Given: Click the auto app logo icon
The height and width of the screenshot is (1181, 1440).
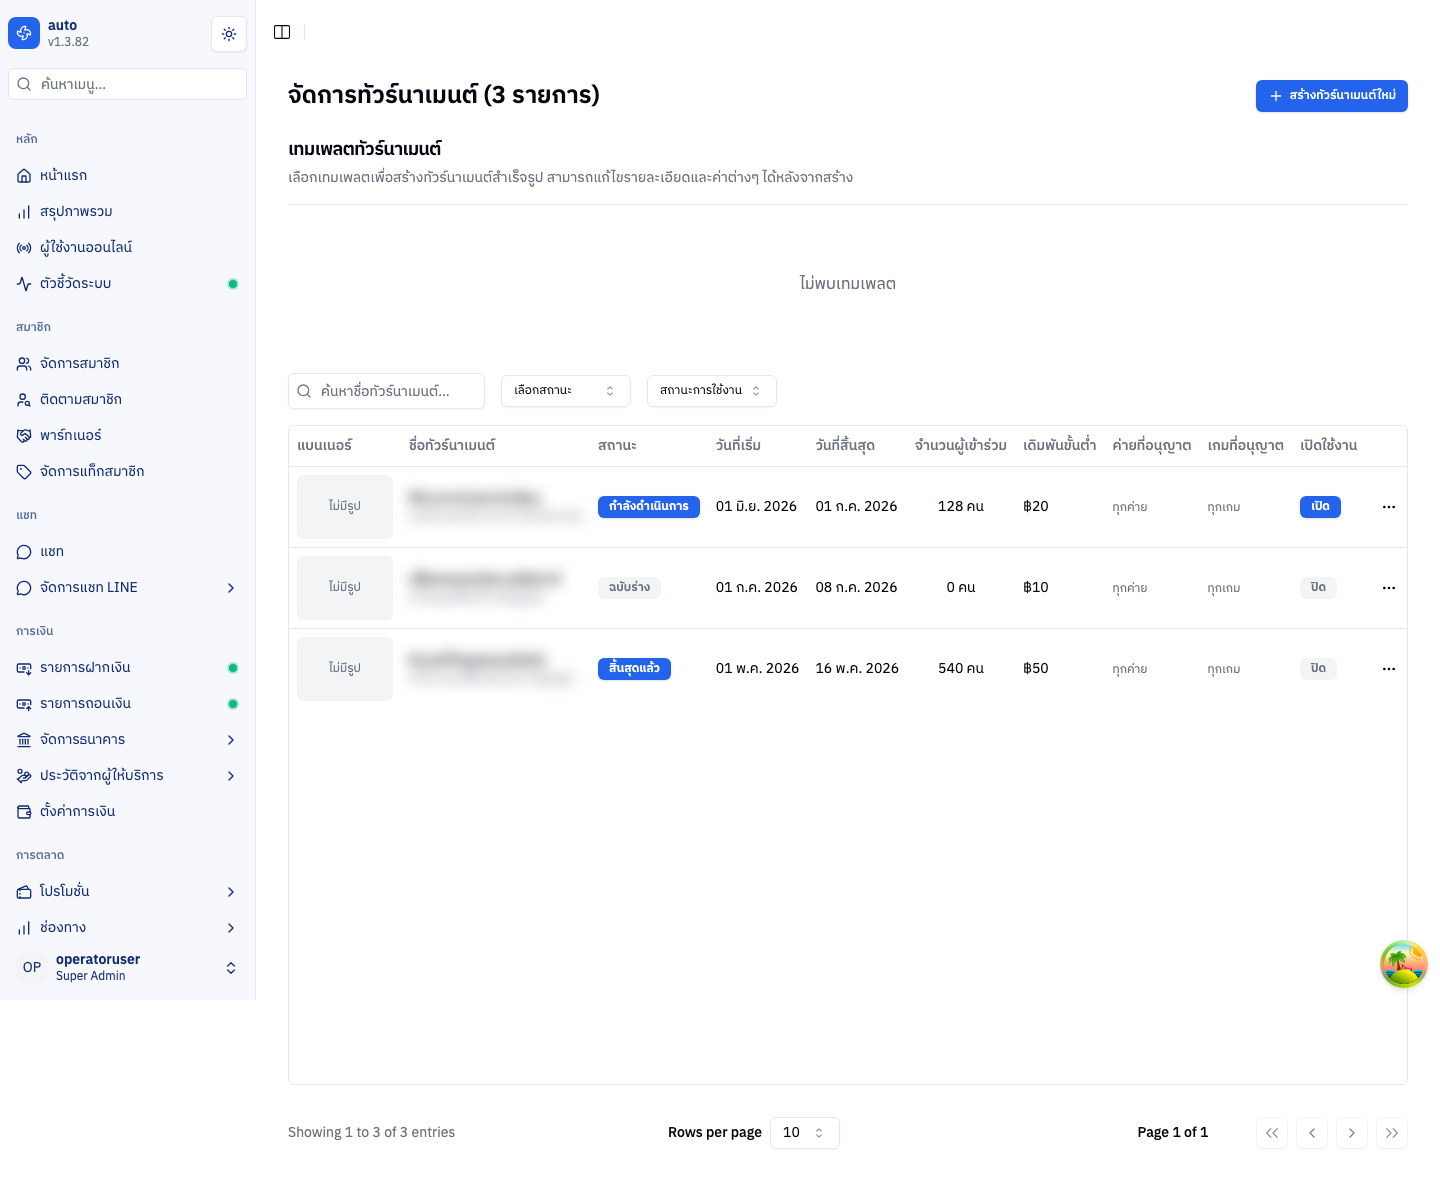Looking at the screenshot, I should [24, 33].
